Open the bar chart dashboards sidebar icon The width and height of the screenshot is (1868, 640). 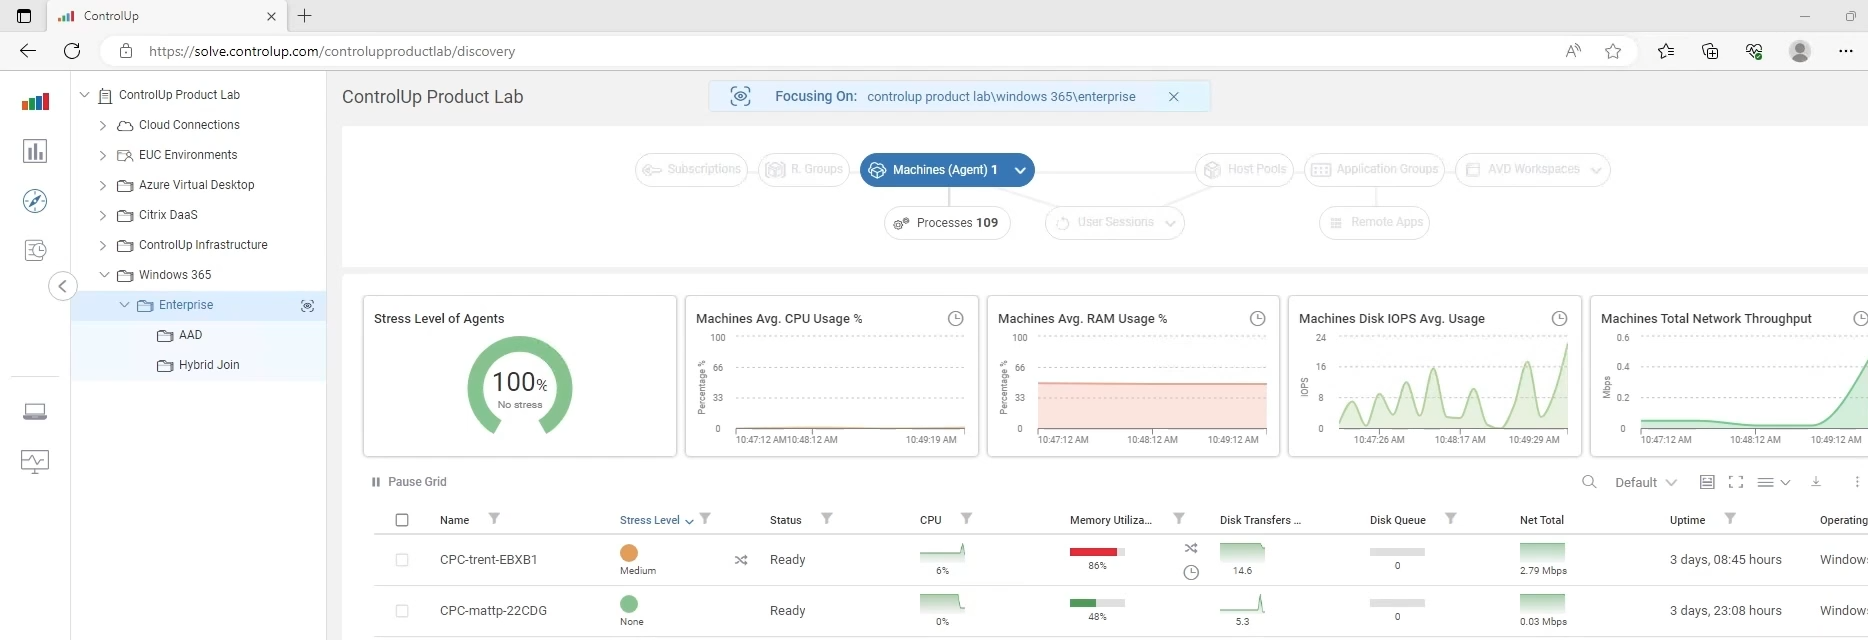(35, 151)
